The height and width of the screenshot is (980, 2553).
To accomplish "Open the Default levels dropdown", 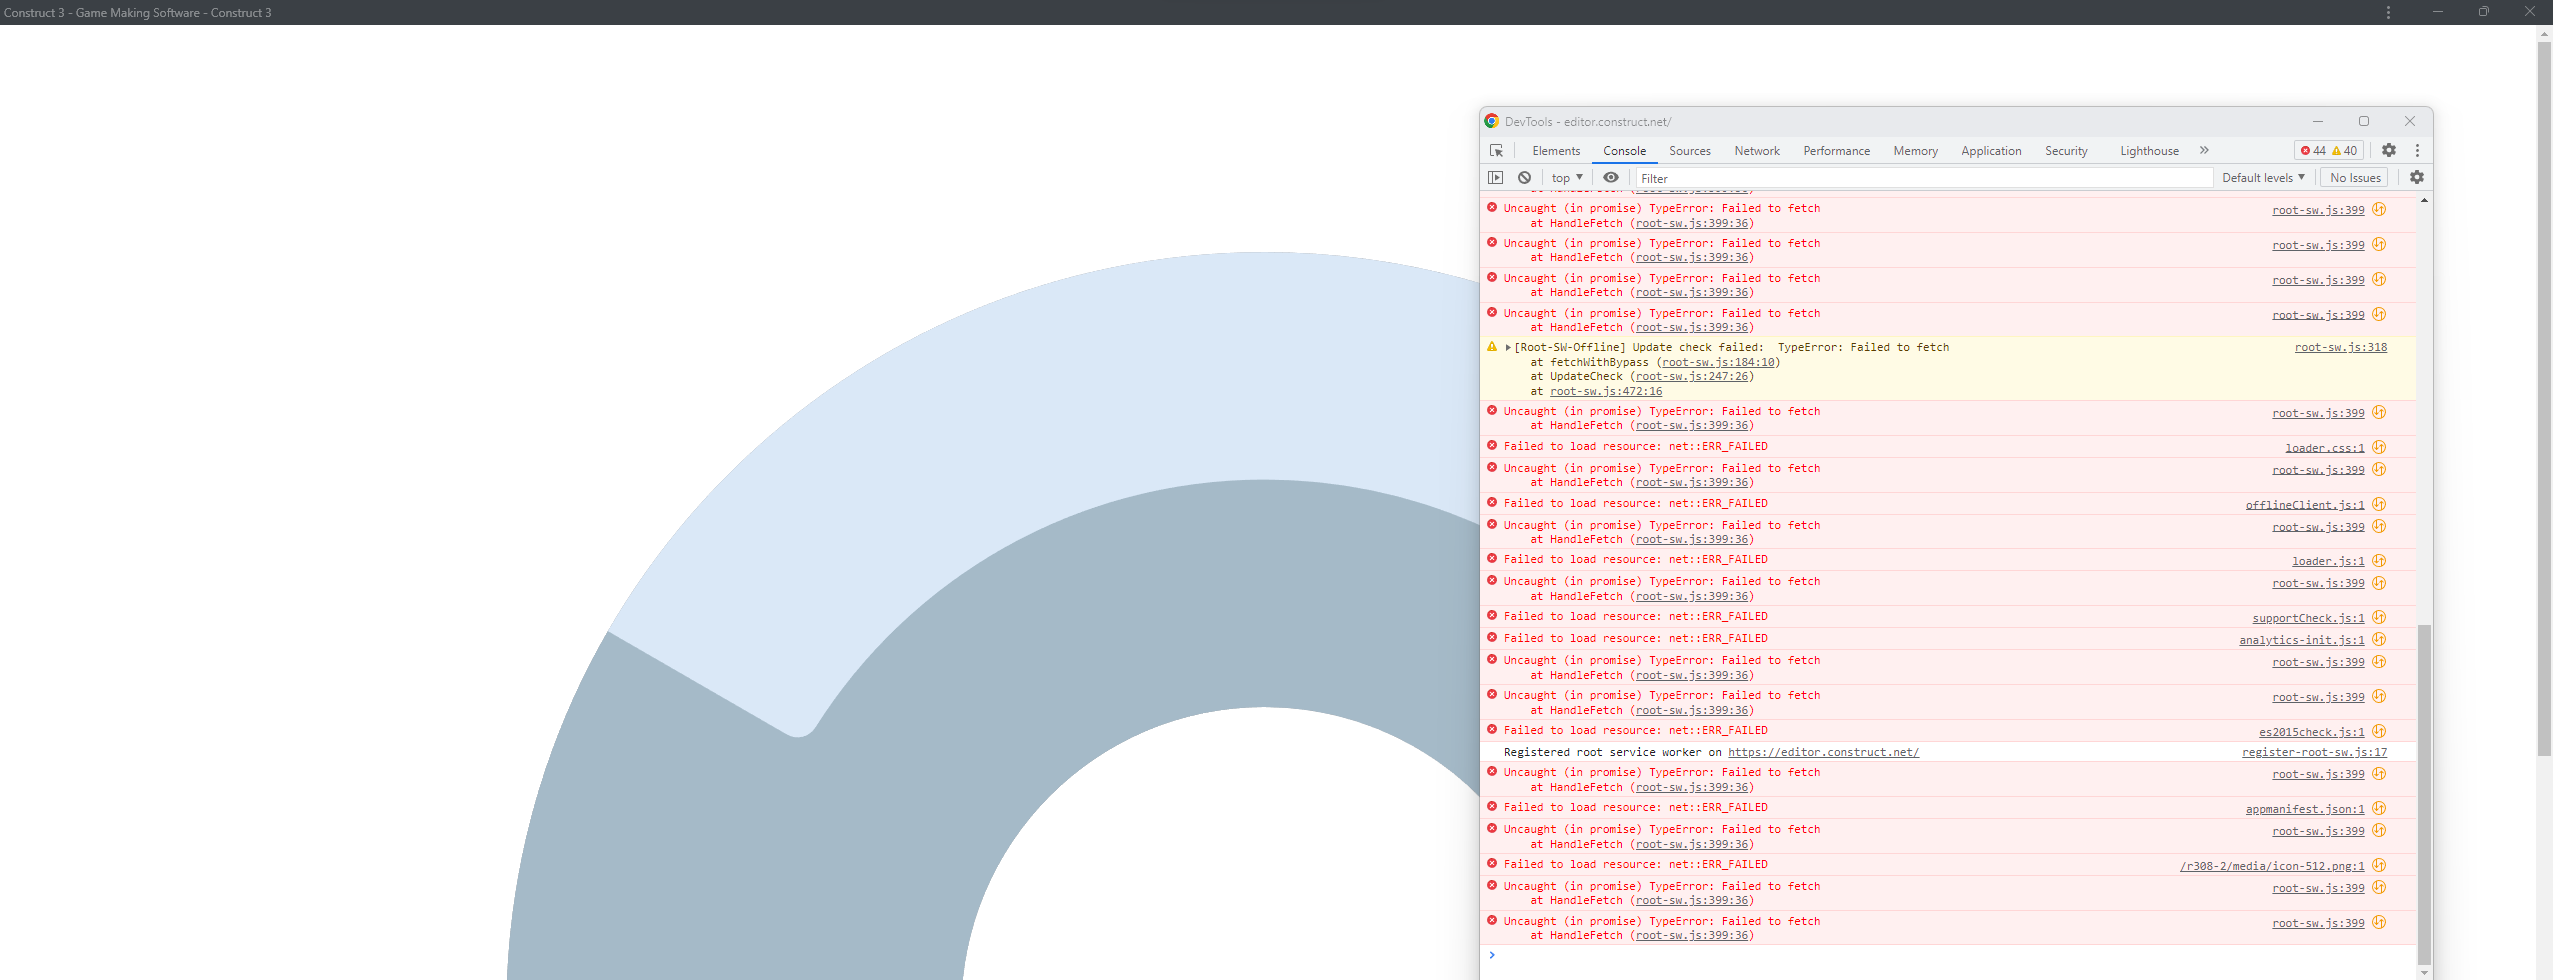I will click(2262, 177).
